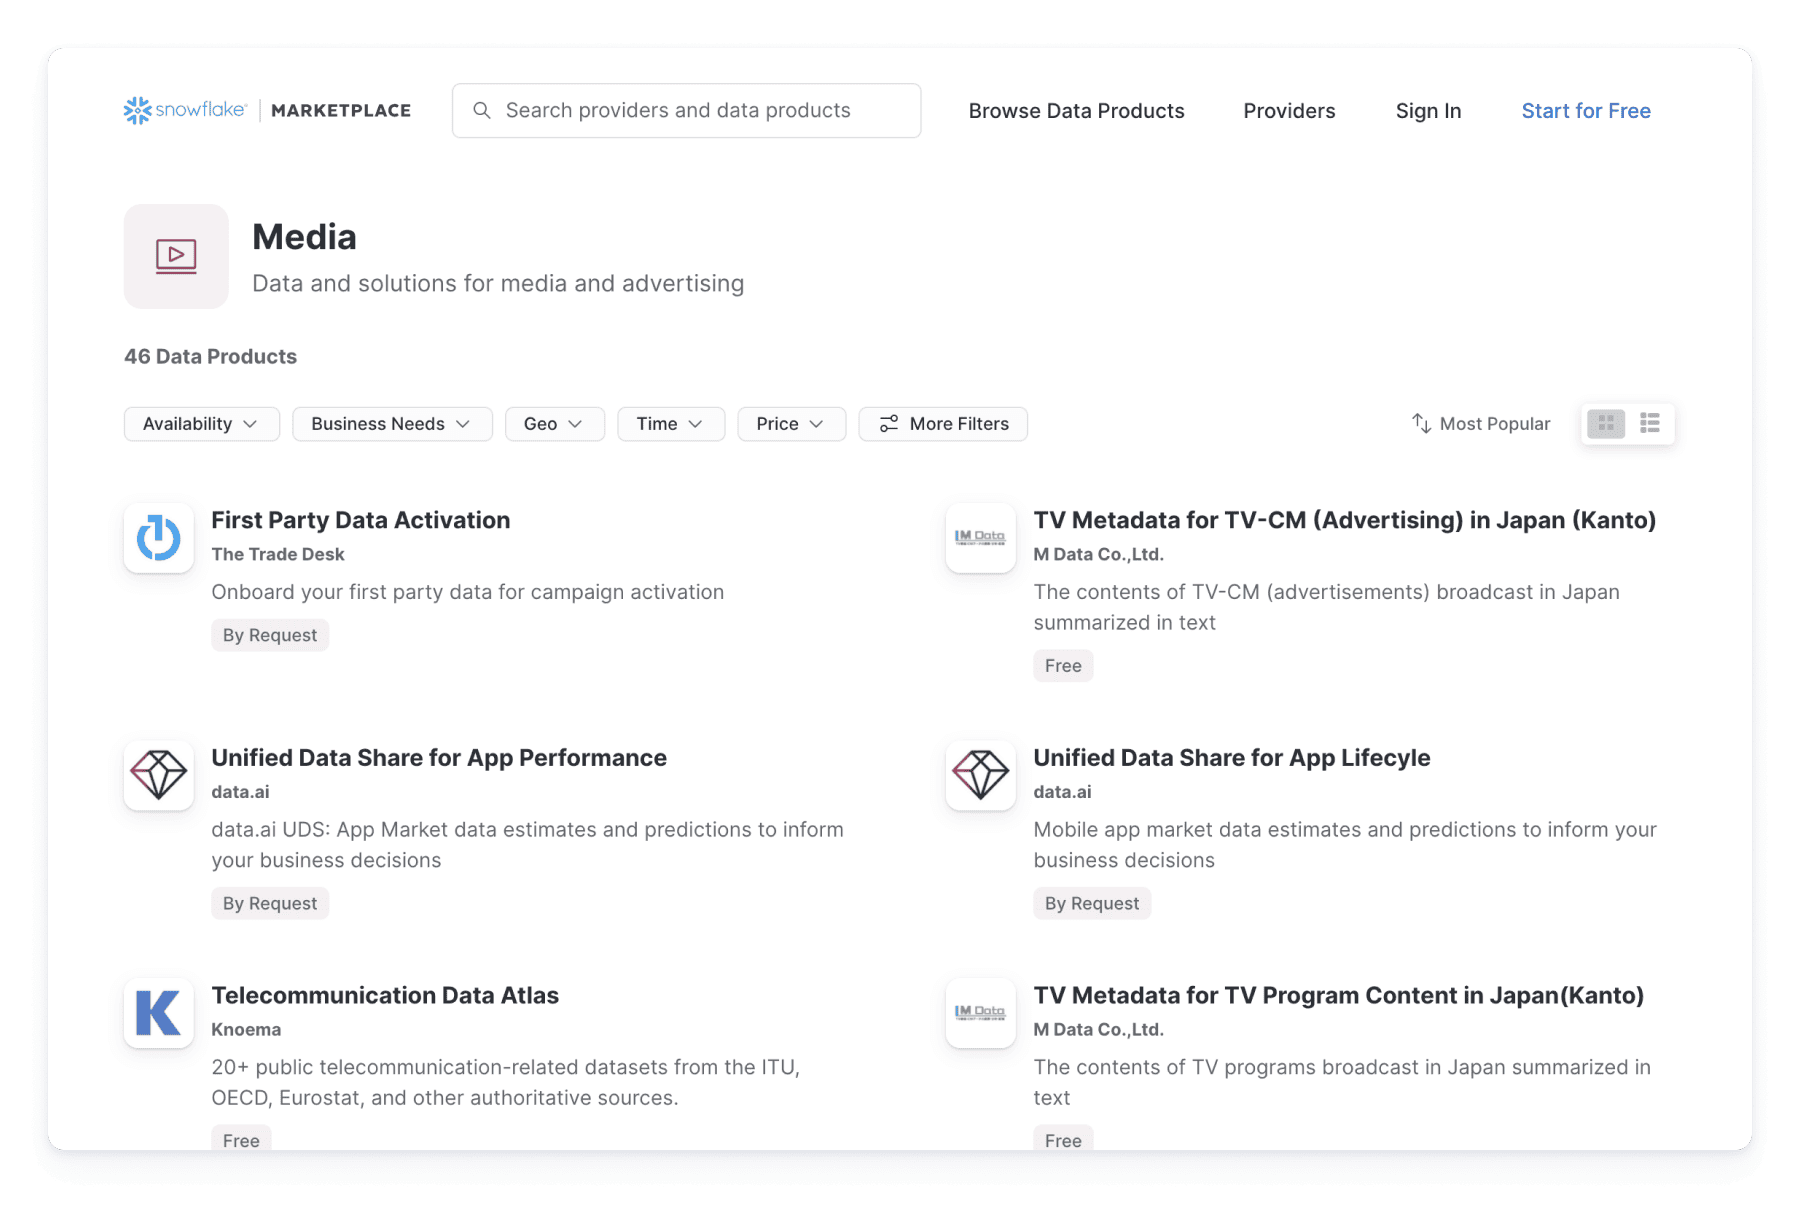
Task: Open the Availability filter dropdown
Action: click(200, 423)
